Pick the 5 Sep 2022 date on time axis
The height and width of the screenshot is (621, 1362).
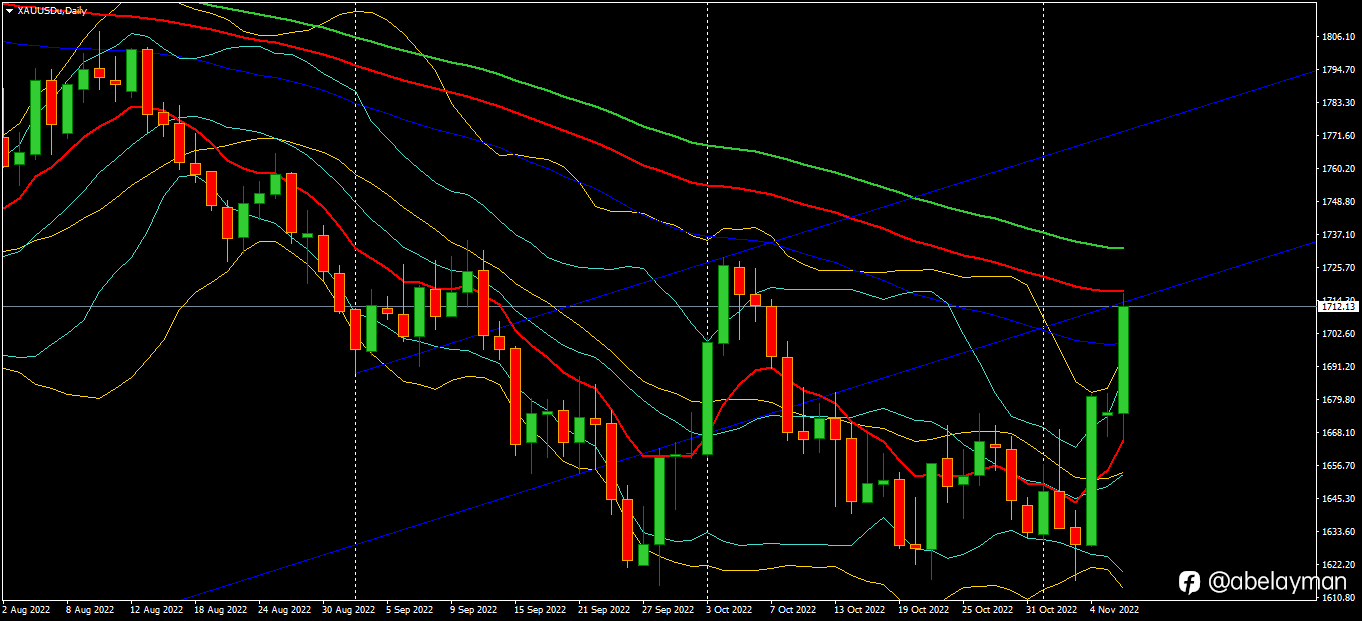click(410, 609)
